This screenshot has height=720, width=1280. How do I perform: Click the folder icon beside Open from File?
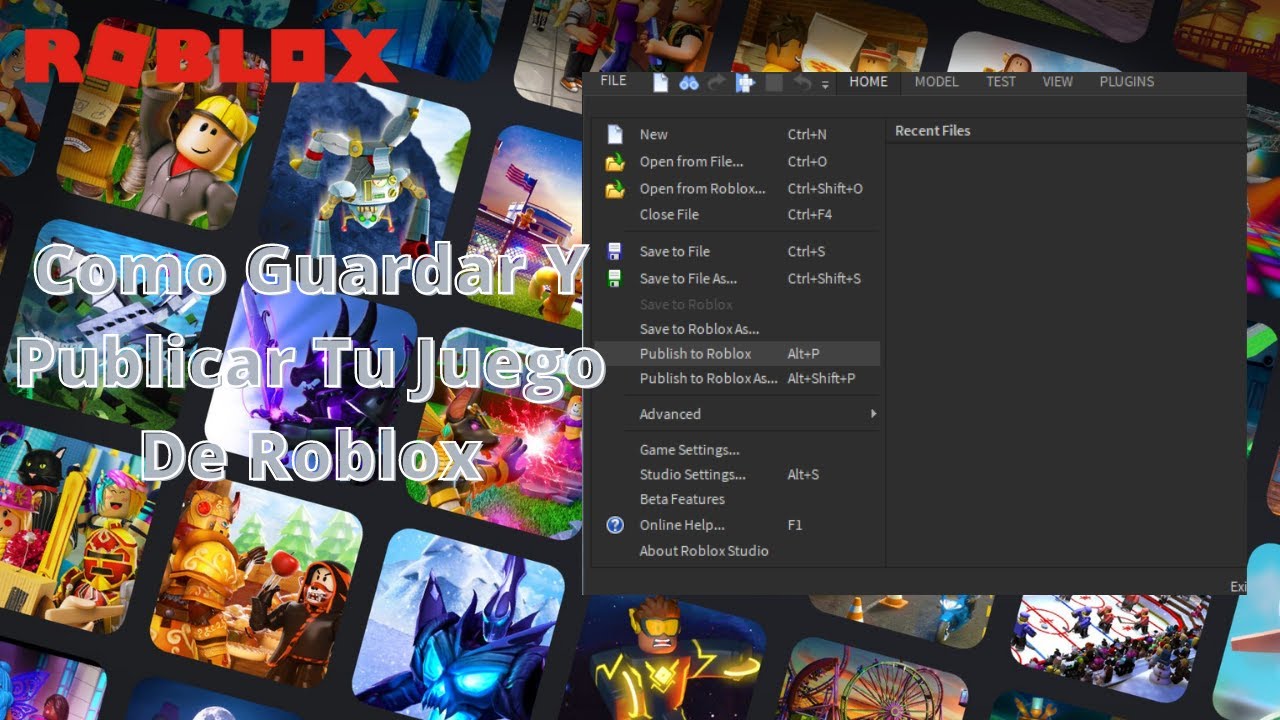(615, 162)
